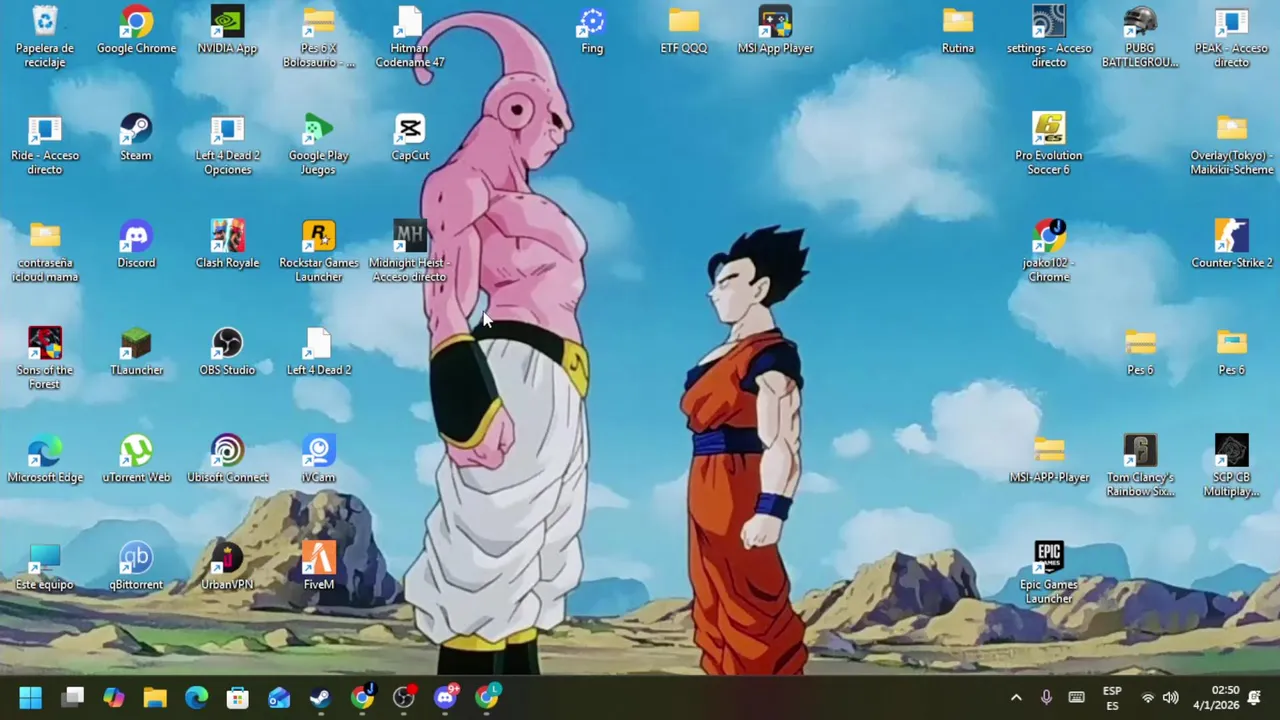Screen dimensions: 1280x720
Task: Open the touch keyboard tray icon
Action: (x=1076, y=698)
